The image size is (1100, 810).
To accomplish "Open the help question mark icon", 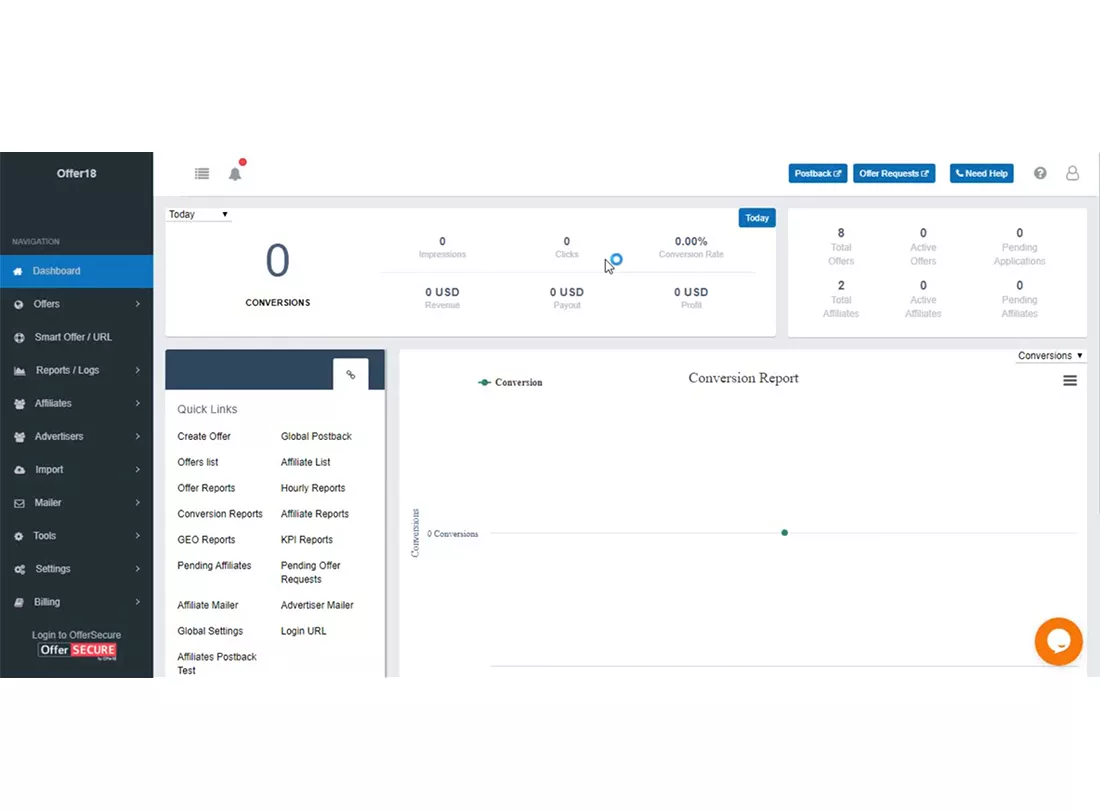I will tap(1040, 173).
